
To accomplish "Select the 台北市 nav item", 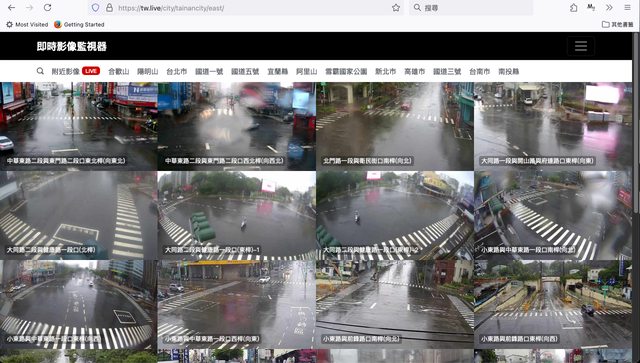I will pyautogui.click(x=176, y=71).
